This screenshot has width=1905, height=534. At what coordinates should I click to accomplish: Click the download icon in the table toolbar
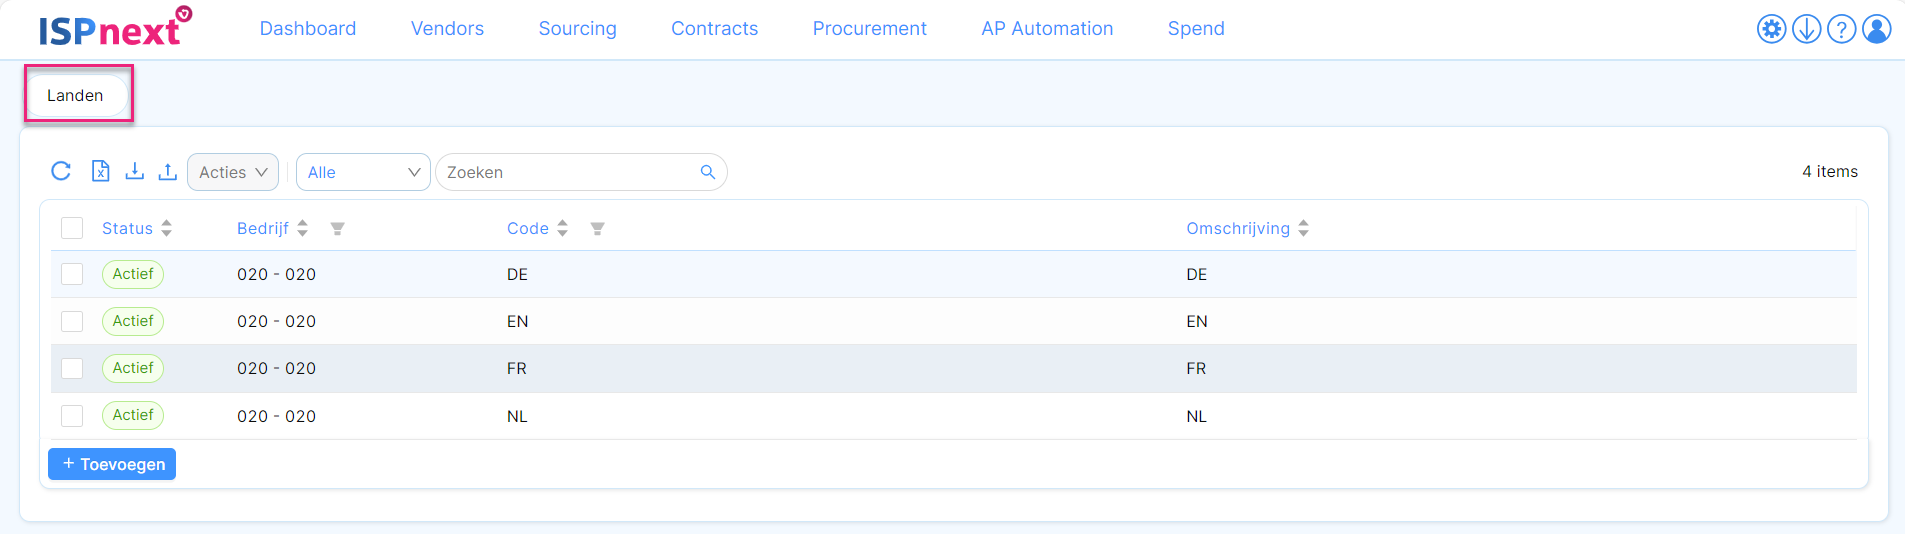click(134, 171)
